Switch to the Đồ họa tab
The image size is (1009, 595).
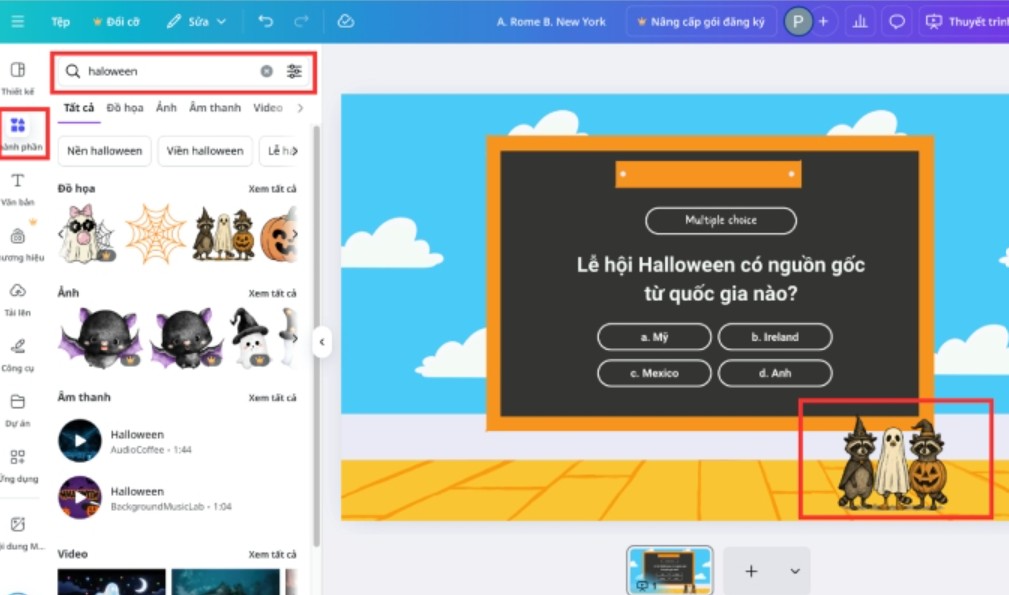(125, 108)
